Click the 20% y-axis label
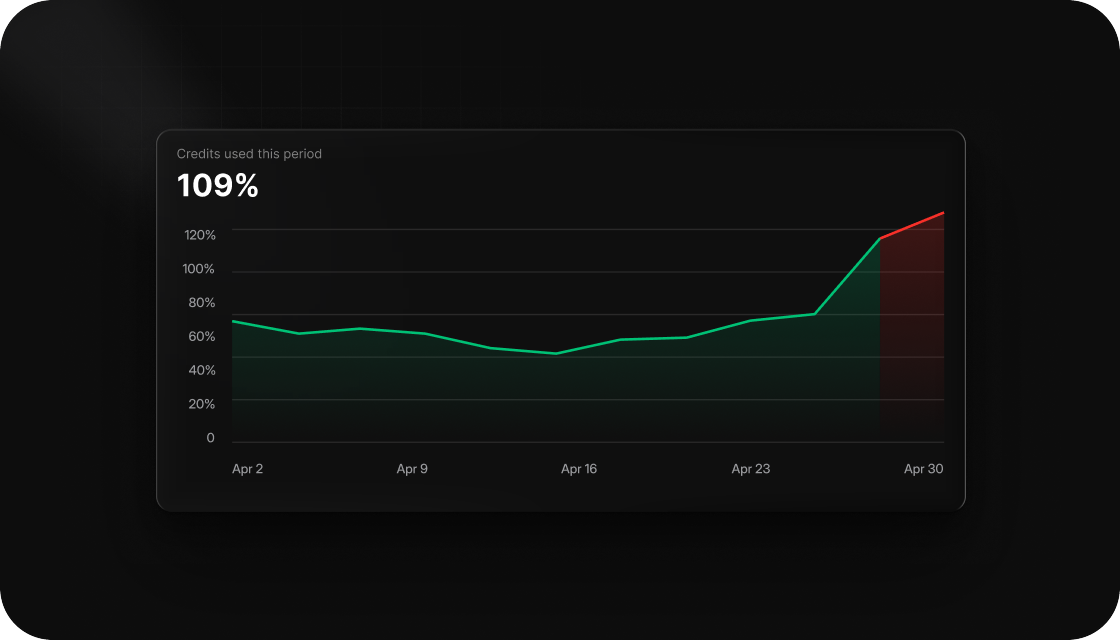The width and height of the screenshot is (1120, 640). point(201,404)
